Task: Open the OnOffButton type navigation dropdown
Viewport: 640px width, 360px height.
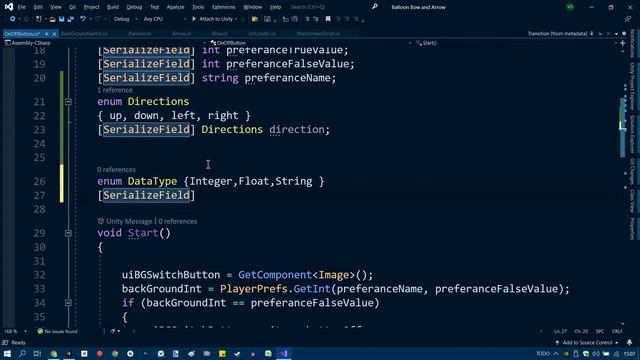Action: (x=310, y=43)
